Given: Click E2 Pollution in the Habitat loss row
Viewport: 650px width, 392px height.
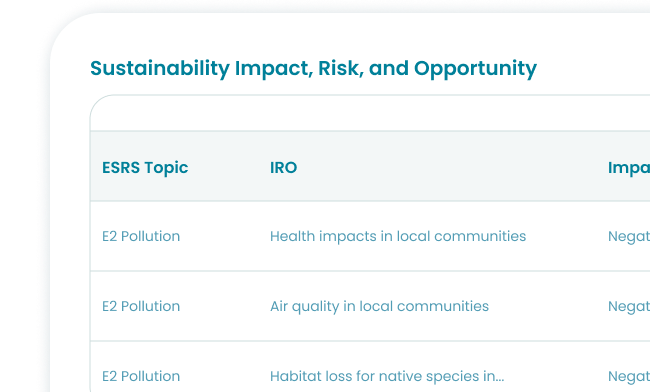Looking at the screenshot, I should point(141,376).
